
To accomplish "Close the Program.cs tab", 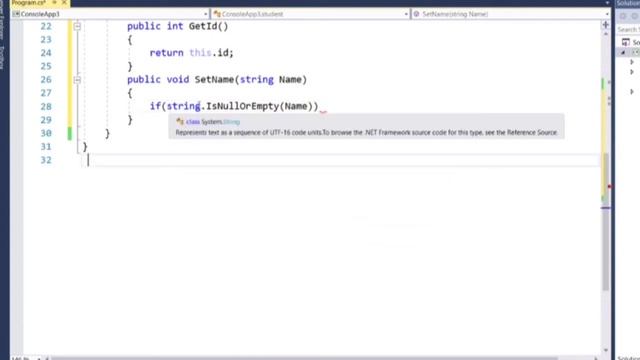I will [64, 2].
